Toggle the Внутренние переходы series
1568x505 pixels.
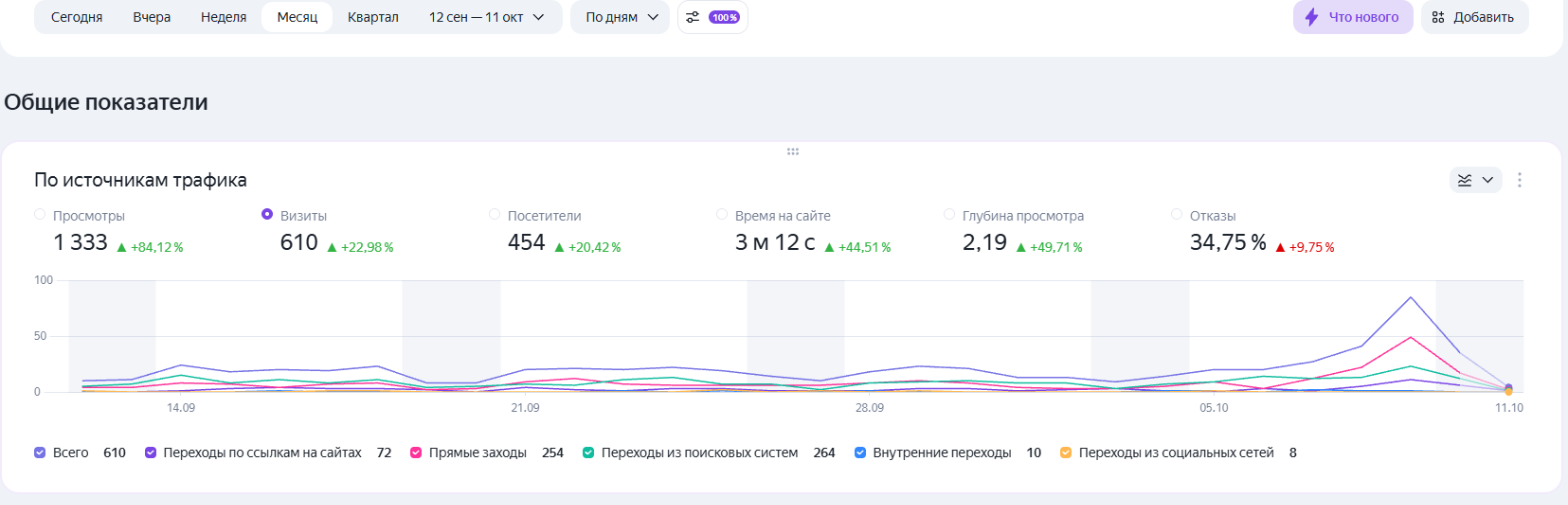coord(860,452)
